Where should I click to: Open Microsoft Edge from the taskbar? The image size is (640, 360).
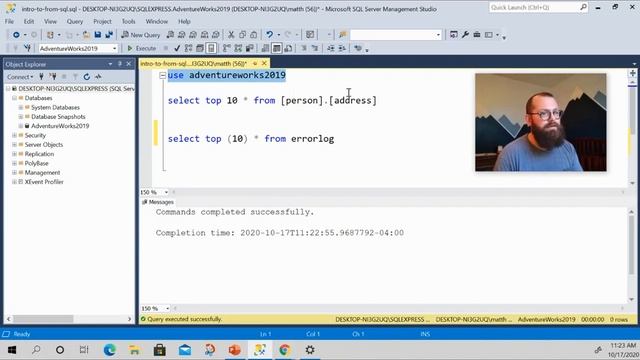coord(110,350)
